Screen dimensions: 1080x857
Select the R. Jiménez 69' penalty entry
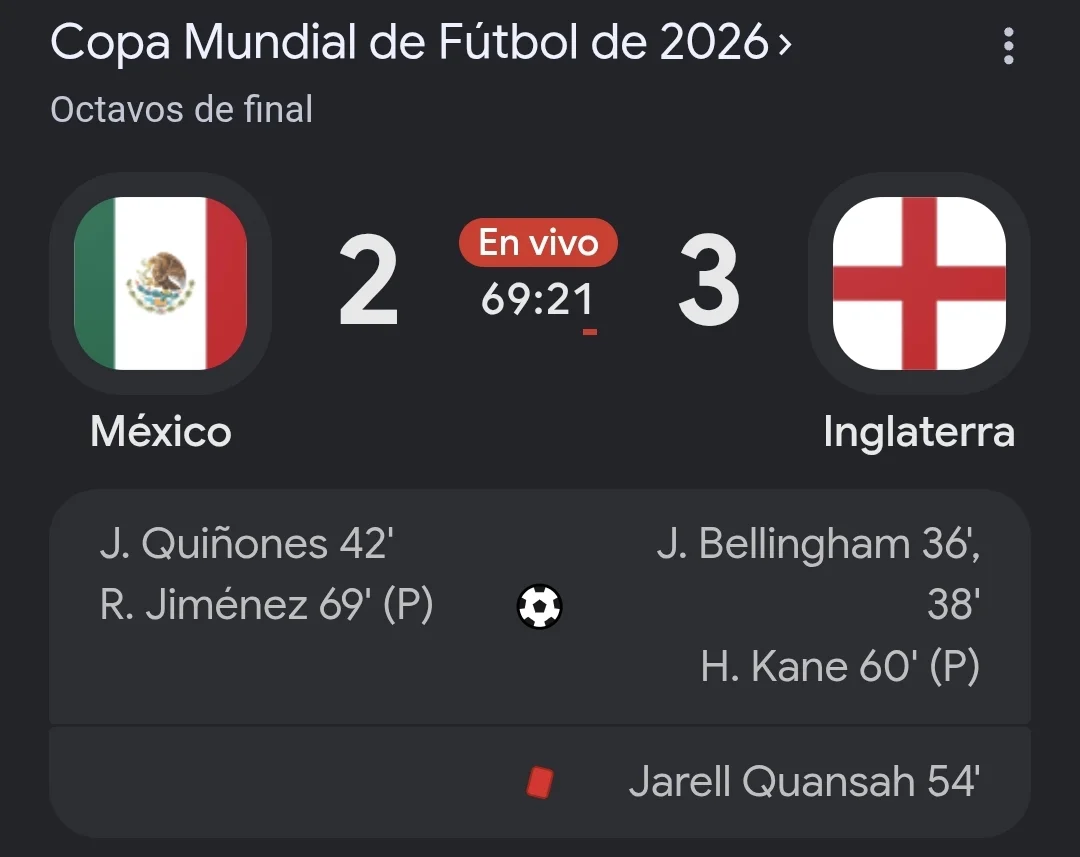[267, 605]
